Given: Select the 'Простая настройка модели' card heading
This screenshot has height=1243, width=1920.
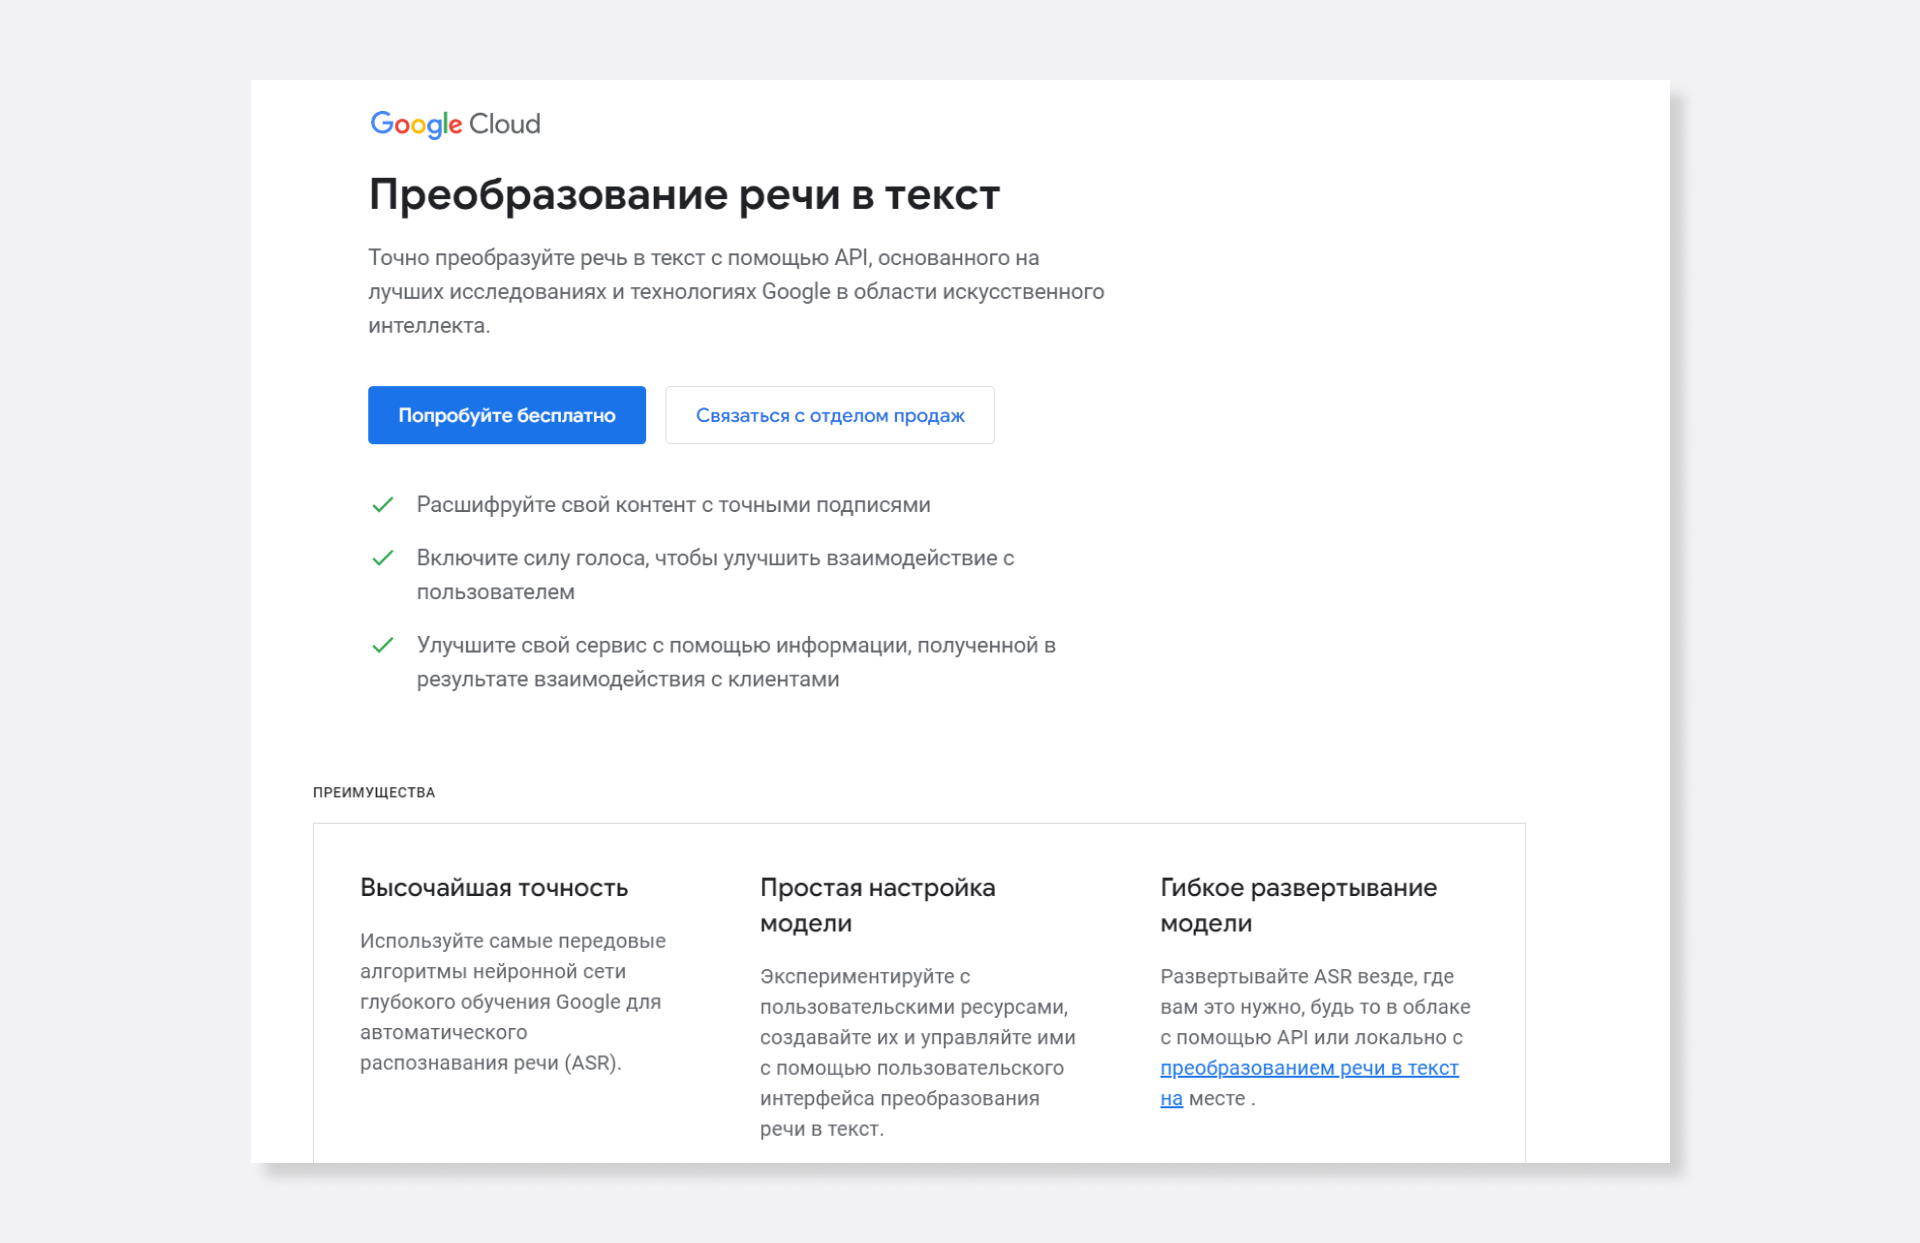Looking at the screenshot, I should (x=877, y=905).
